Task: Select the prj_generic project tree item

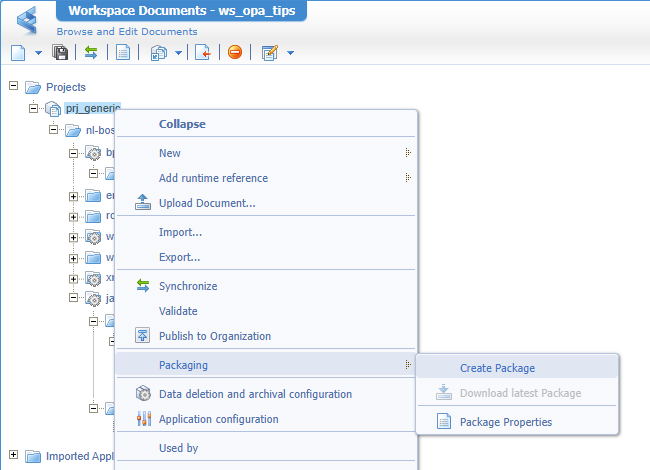Action: point(92,108)
